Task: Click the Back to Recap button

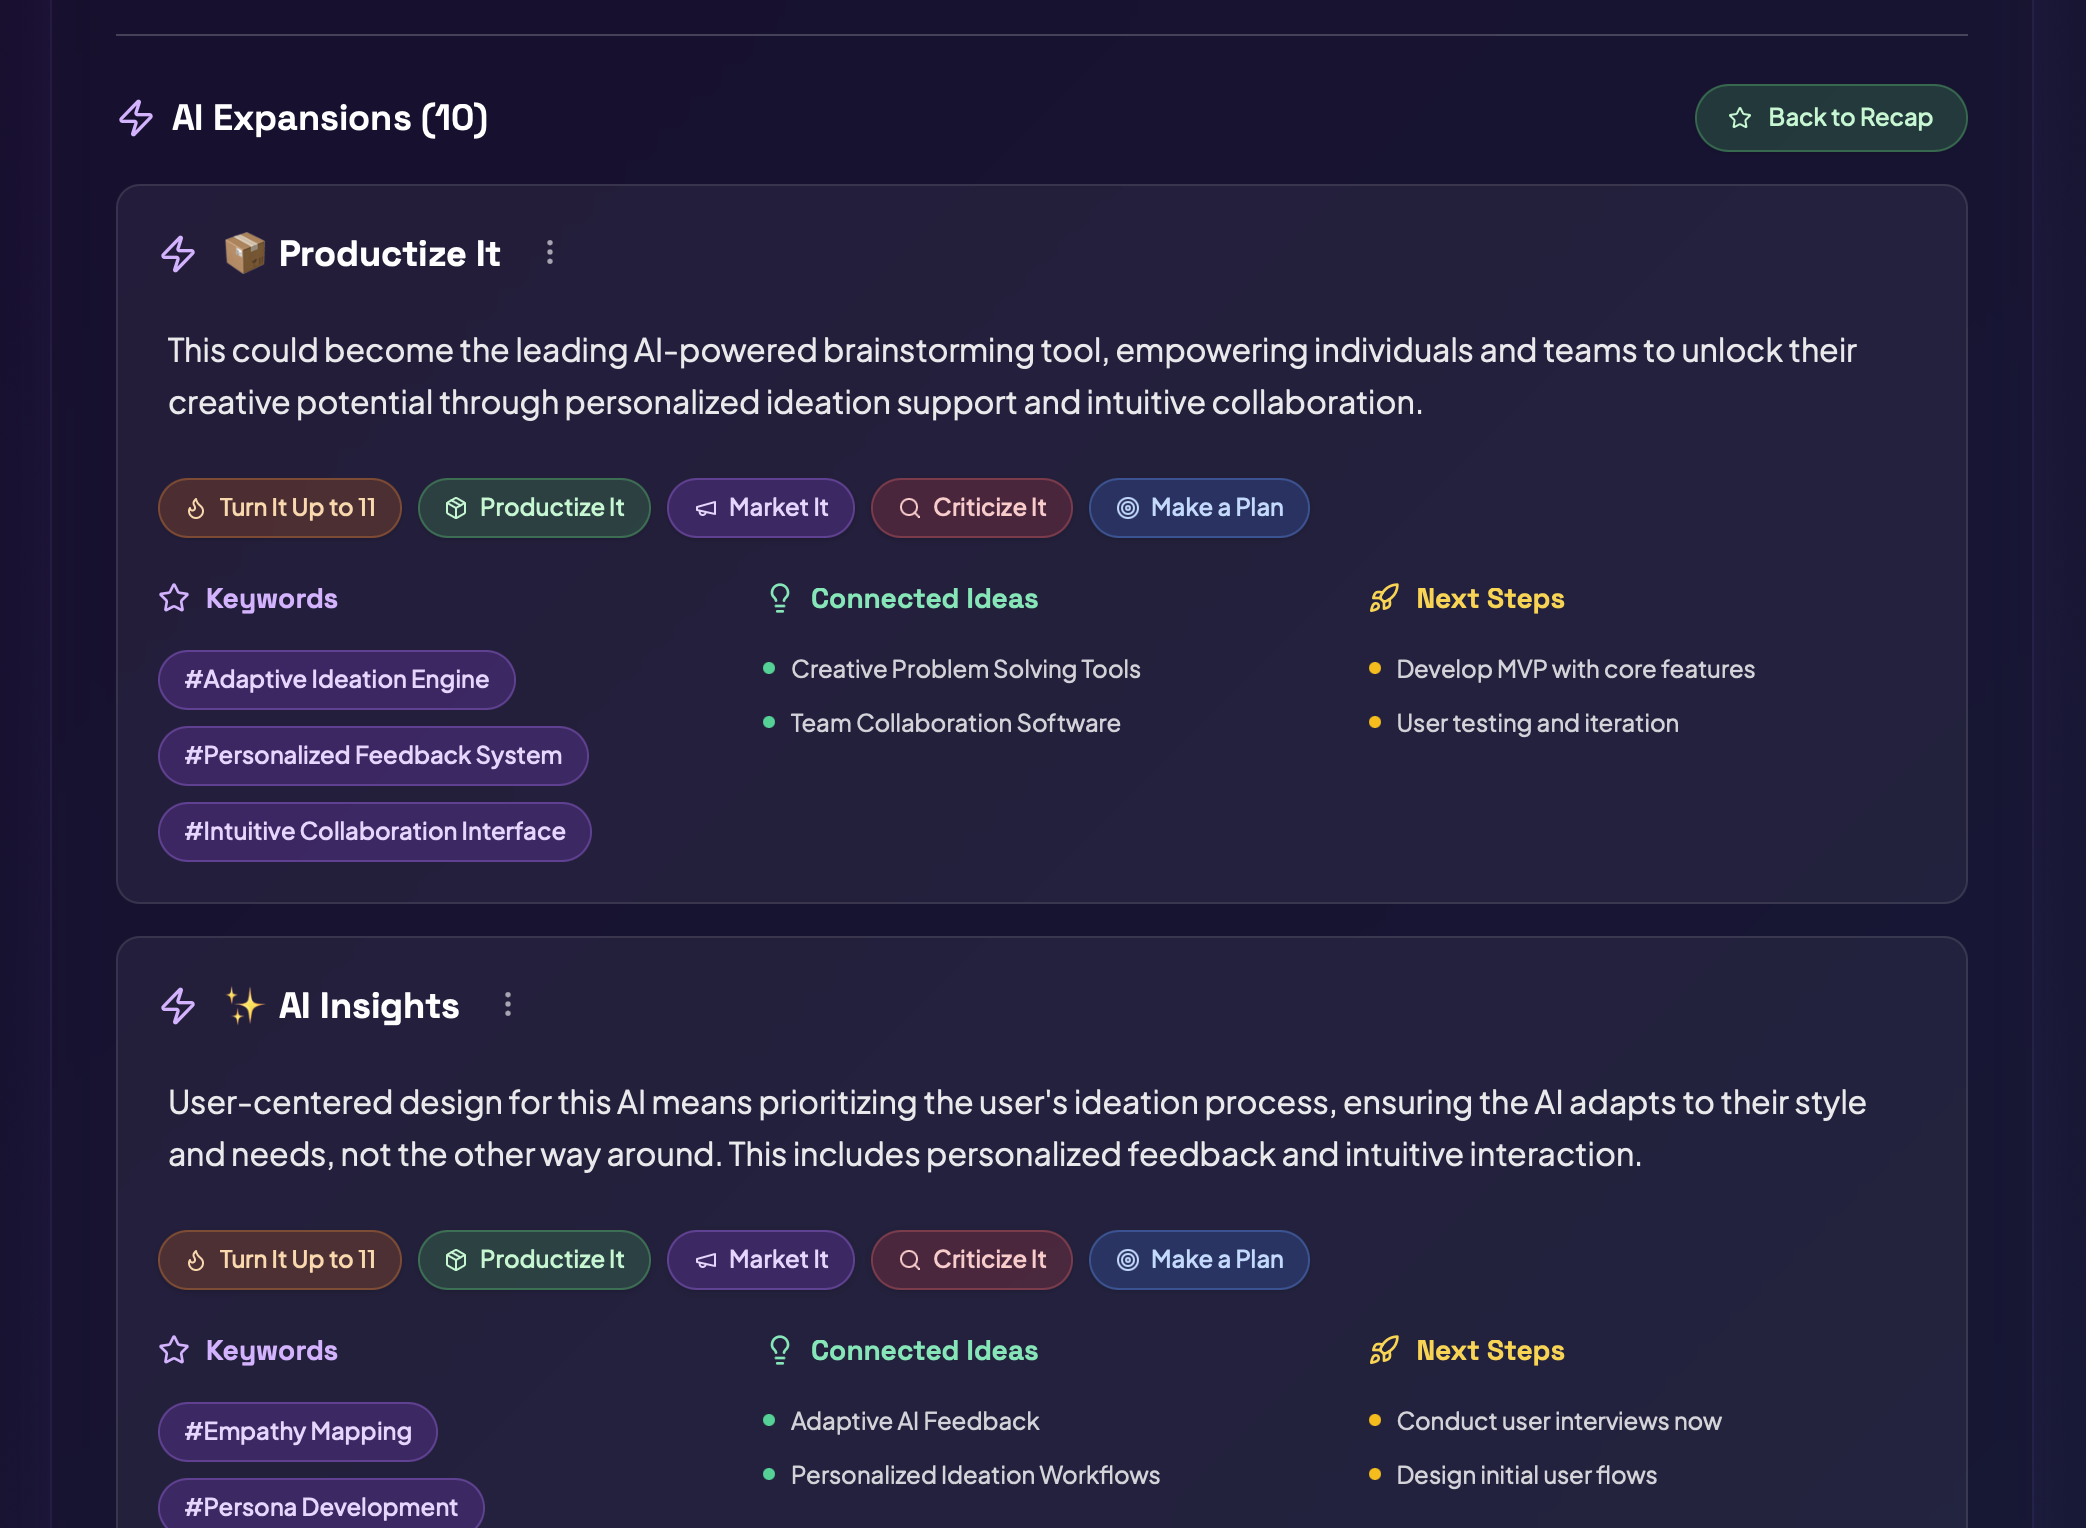Action: tap(1830, 118)
